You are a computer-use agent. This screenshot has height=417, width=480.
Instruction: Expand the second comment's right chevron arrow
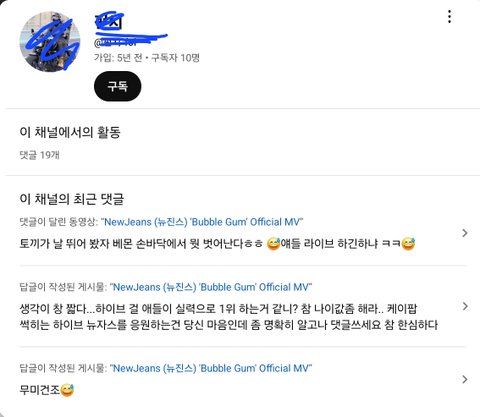(465, 306)
